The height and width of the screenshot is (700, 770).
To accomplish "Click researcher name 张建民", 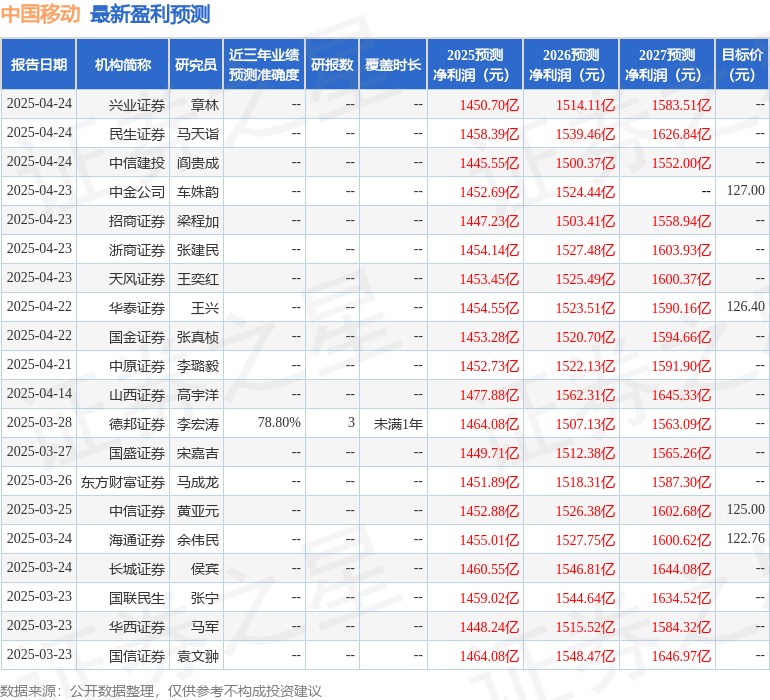I will tap(198, 250).
